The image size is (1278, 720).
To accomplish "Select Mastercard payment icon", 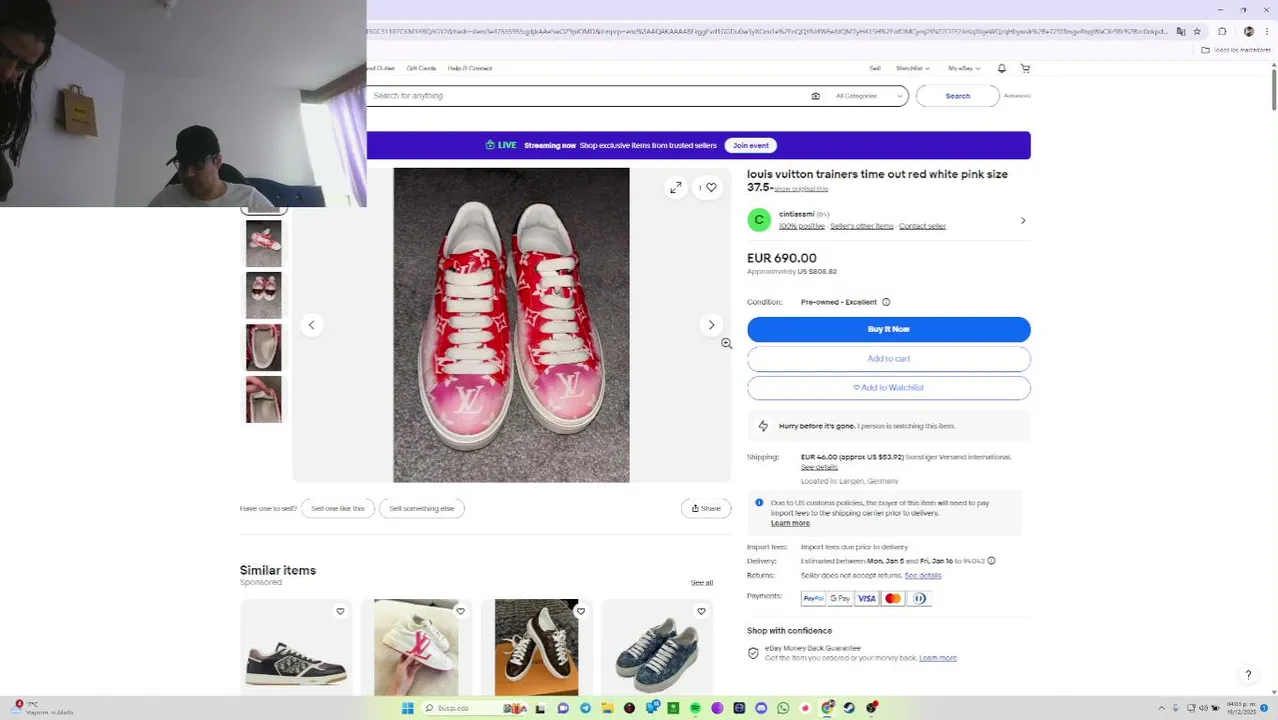I will [893, 599].
